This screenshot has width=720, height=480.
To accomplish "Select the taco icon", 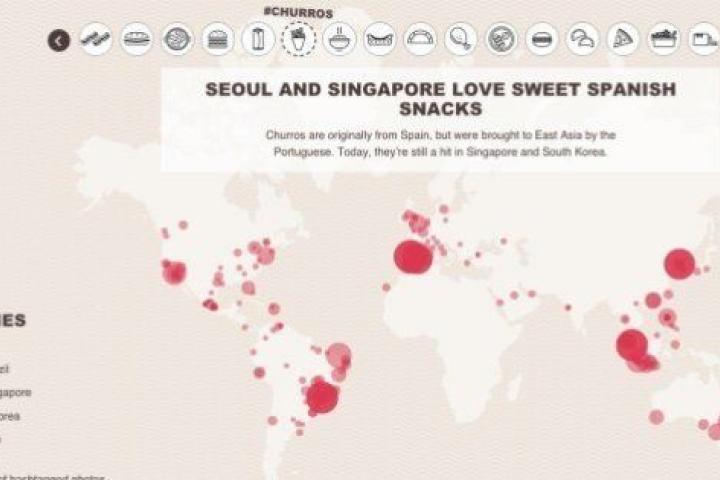I will [x=420, y=40].
